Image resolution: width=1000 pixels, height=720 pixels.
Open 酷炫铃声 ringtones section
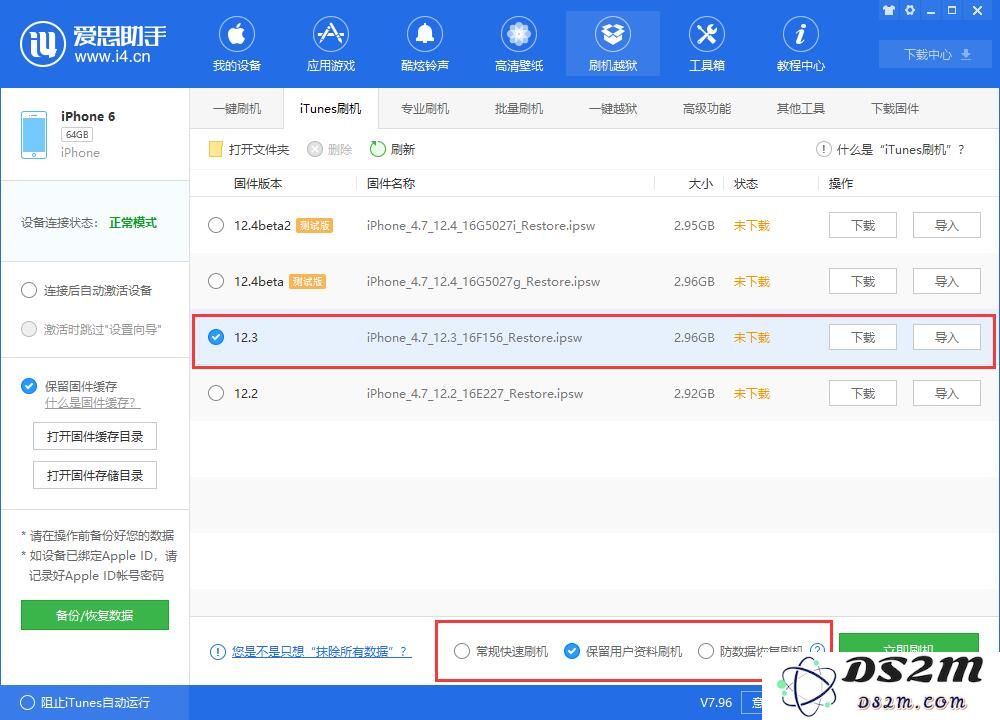(x=425, y=44)
